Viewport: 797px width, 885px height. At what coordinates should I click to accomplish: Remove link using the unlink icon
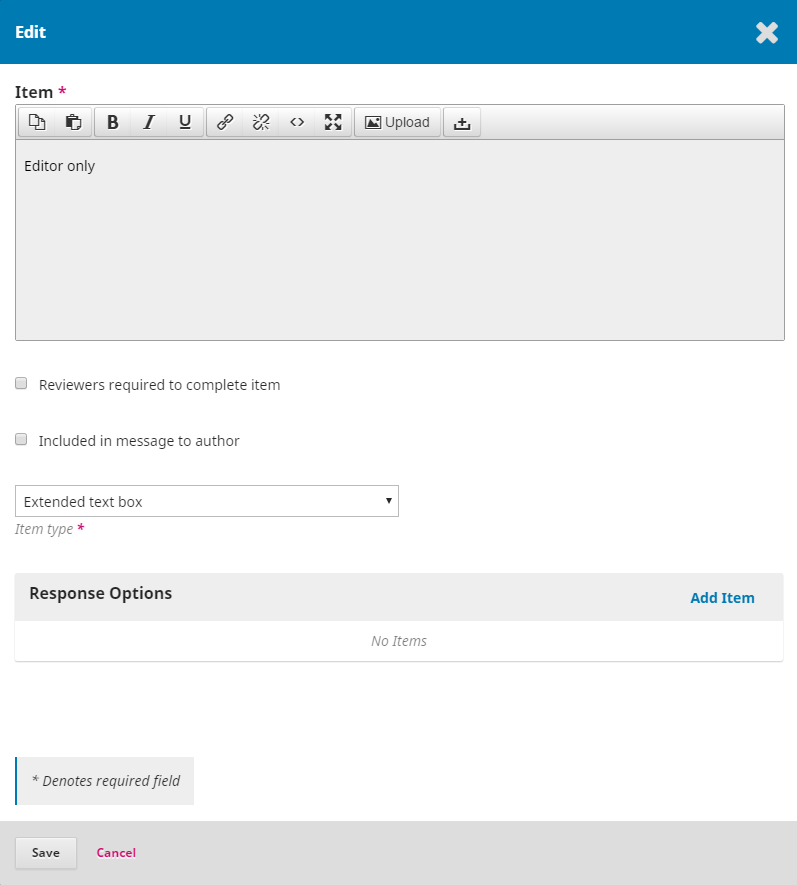[x=261, y=122]
